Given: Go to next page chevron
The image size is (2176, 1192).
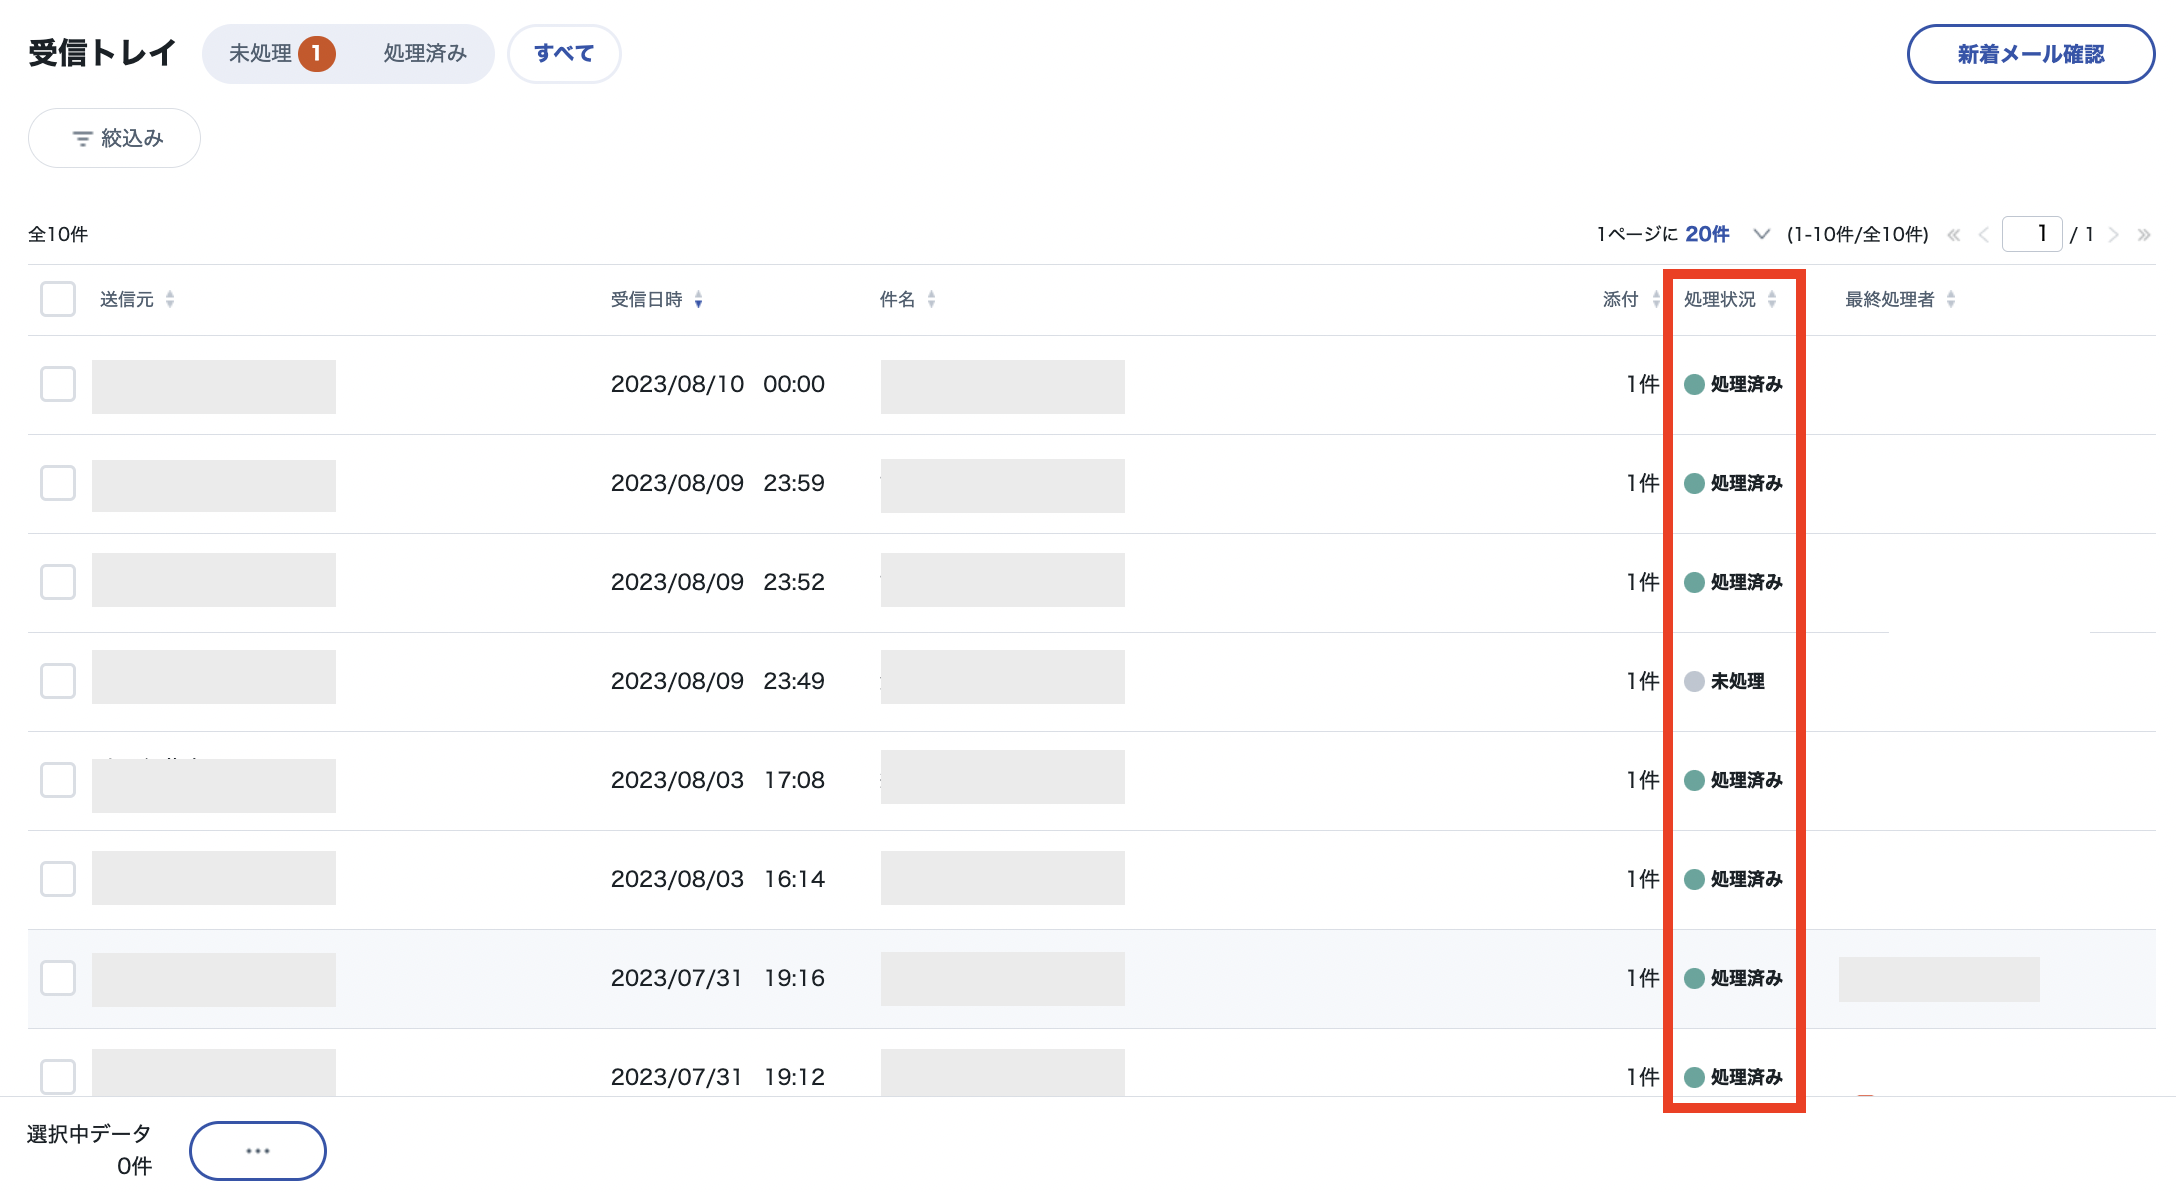Looking at the screenshot, I should [2113, 235].
